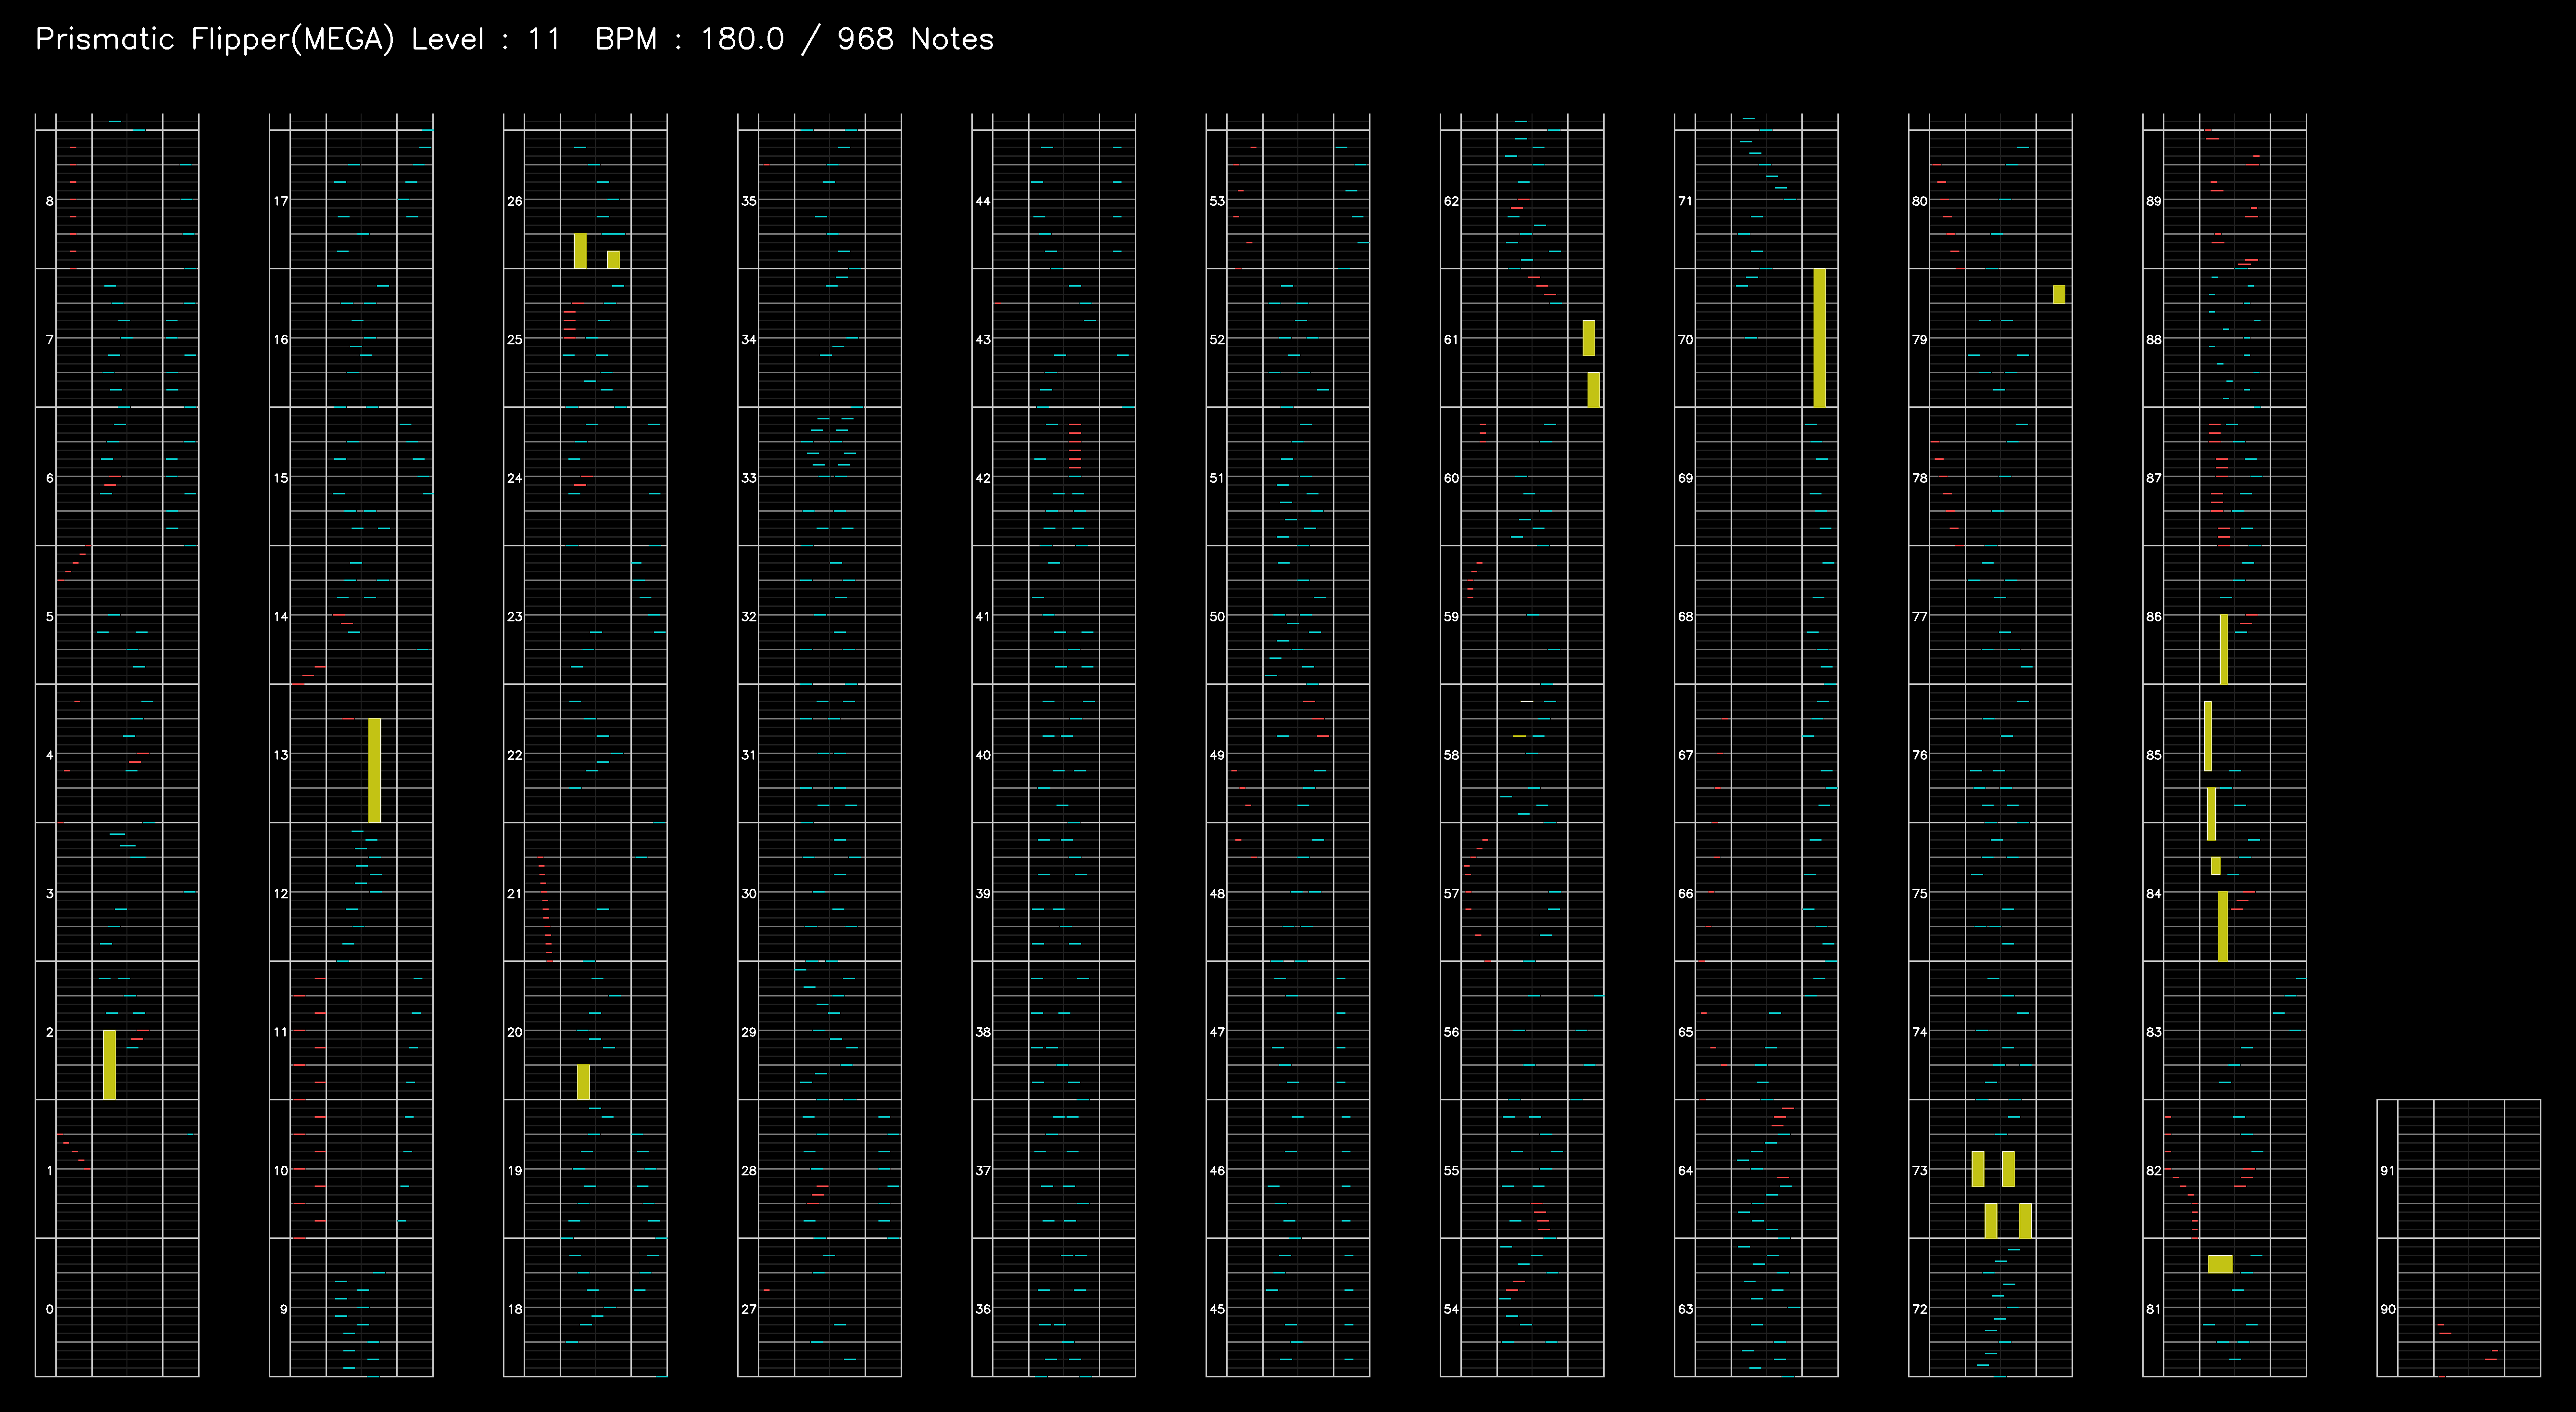Viewport: 2576px width, 1412px height.
Task: Click measure number 18 label
Action: (x=514, y=1309)
